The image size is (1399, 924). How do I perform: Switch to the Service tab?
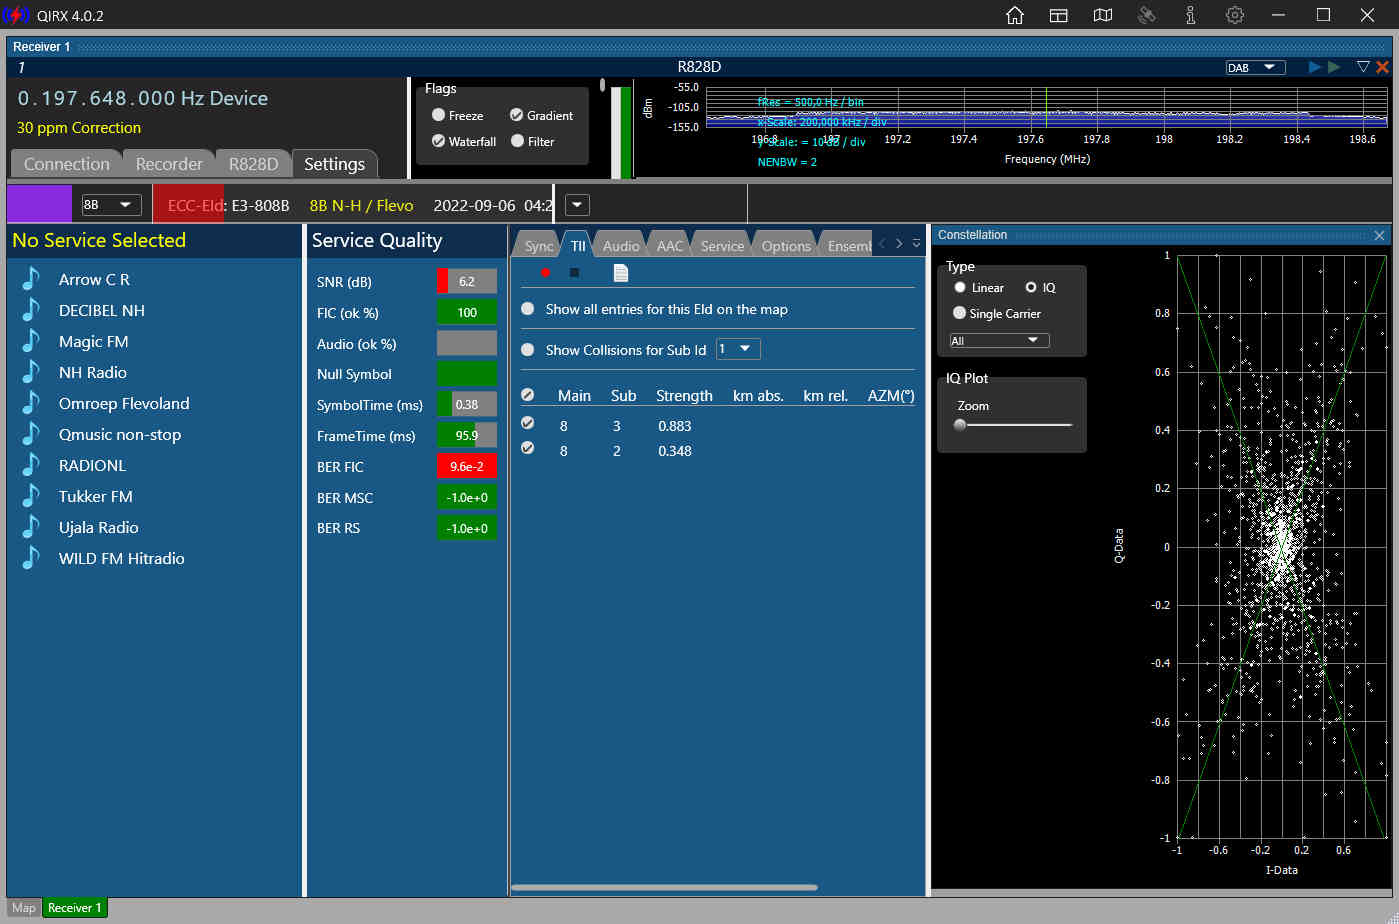[722, 245]
